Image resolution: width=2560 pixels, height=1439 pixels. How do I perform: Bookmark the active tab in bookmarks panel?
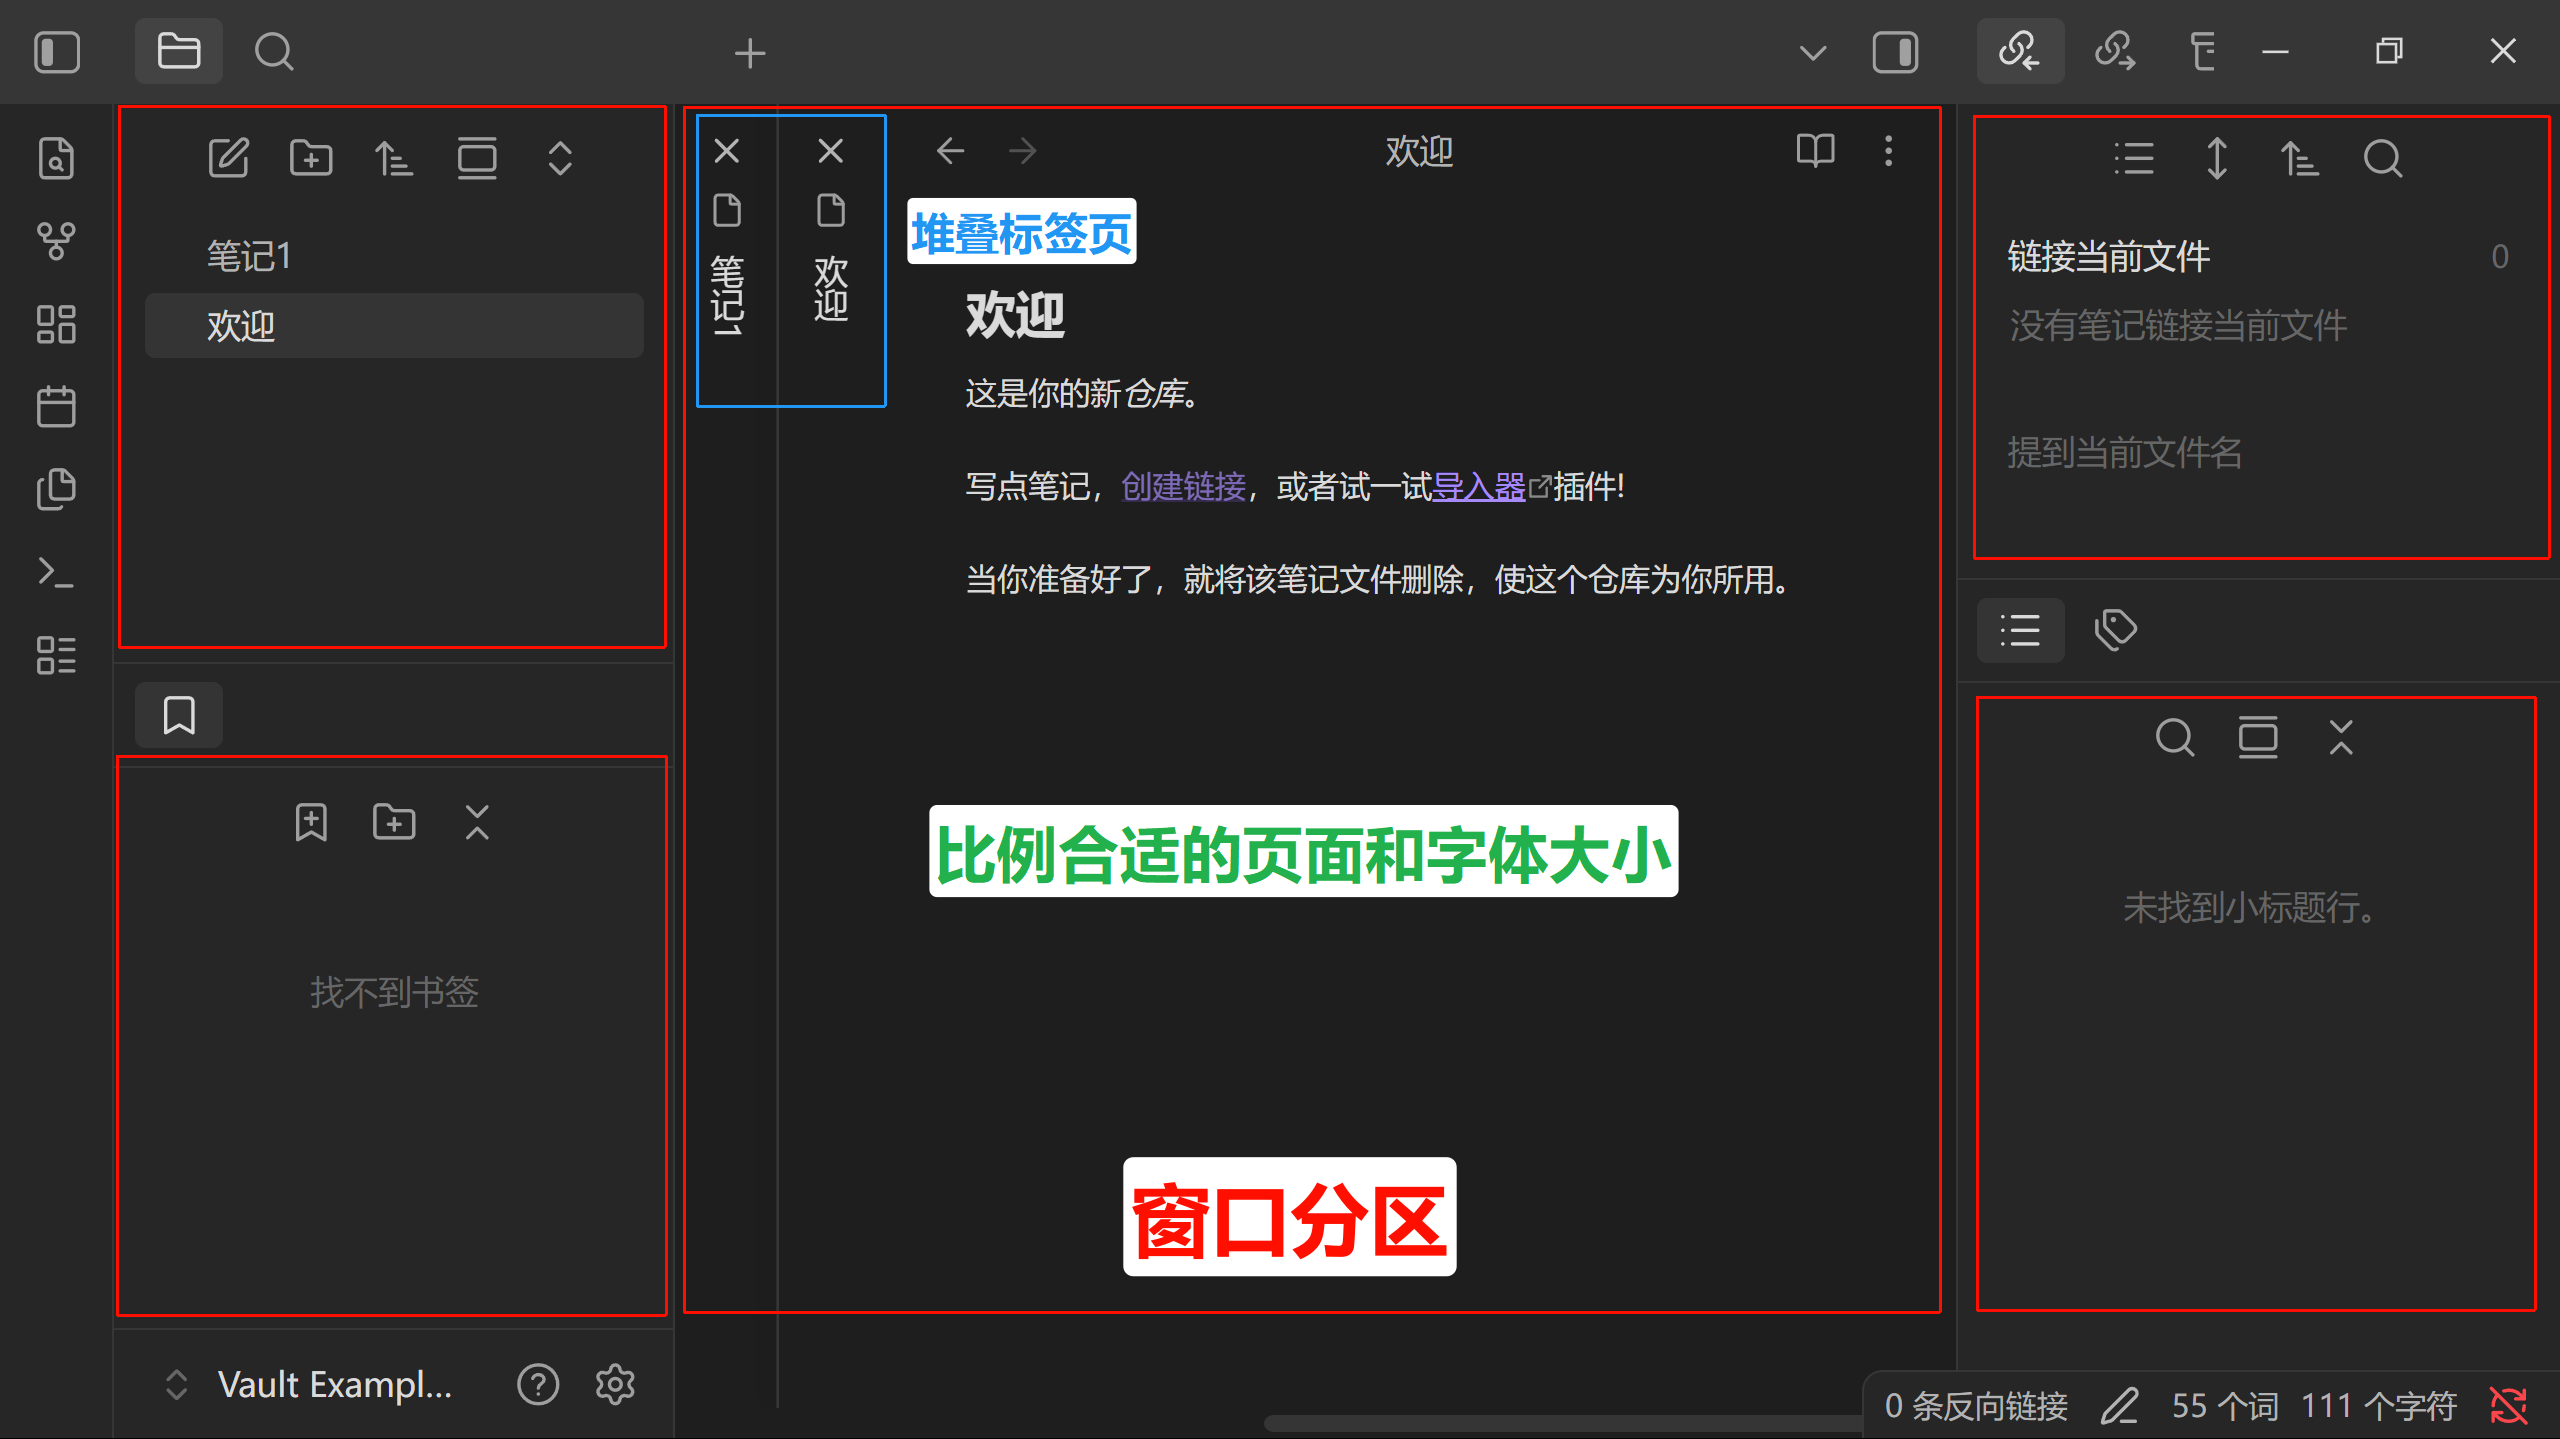[311, 822]
